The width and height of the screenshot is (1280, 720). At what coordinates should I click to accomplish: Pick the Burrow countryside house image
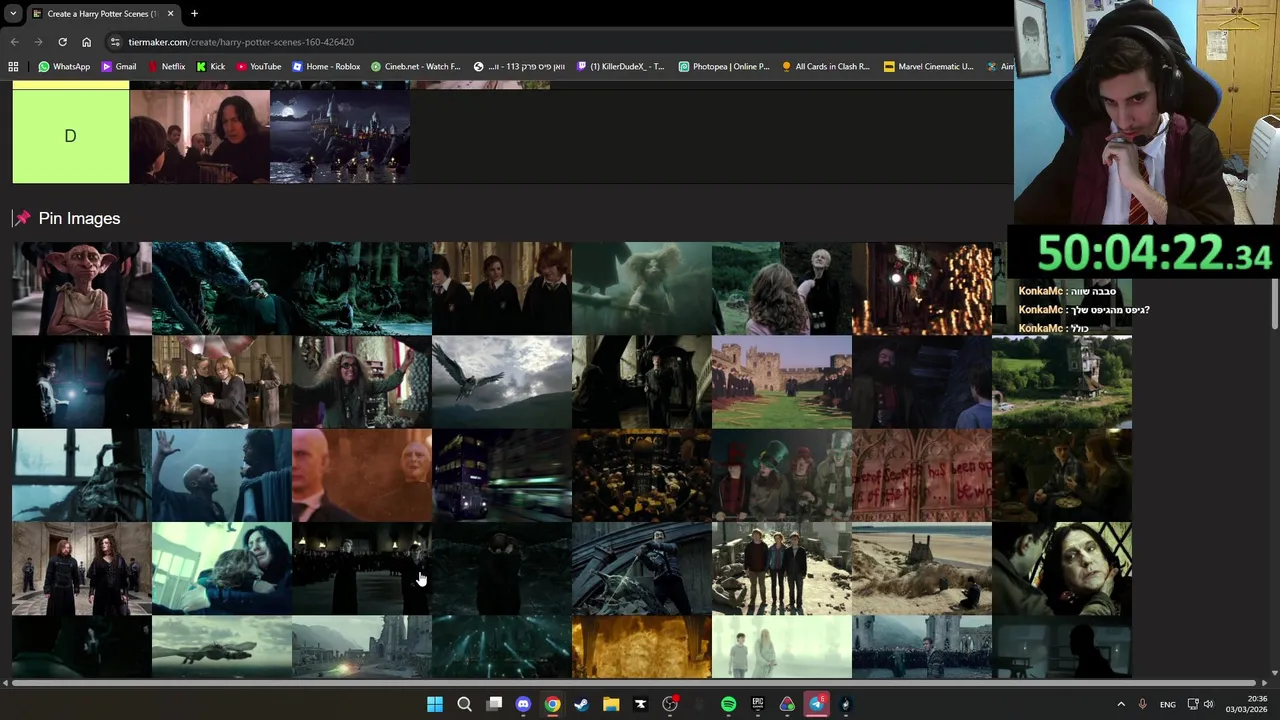[x=1062, y=382]
